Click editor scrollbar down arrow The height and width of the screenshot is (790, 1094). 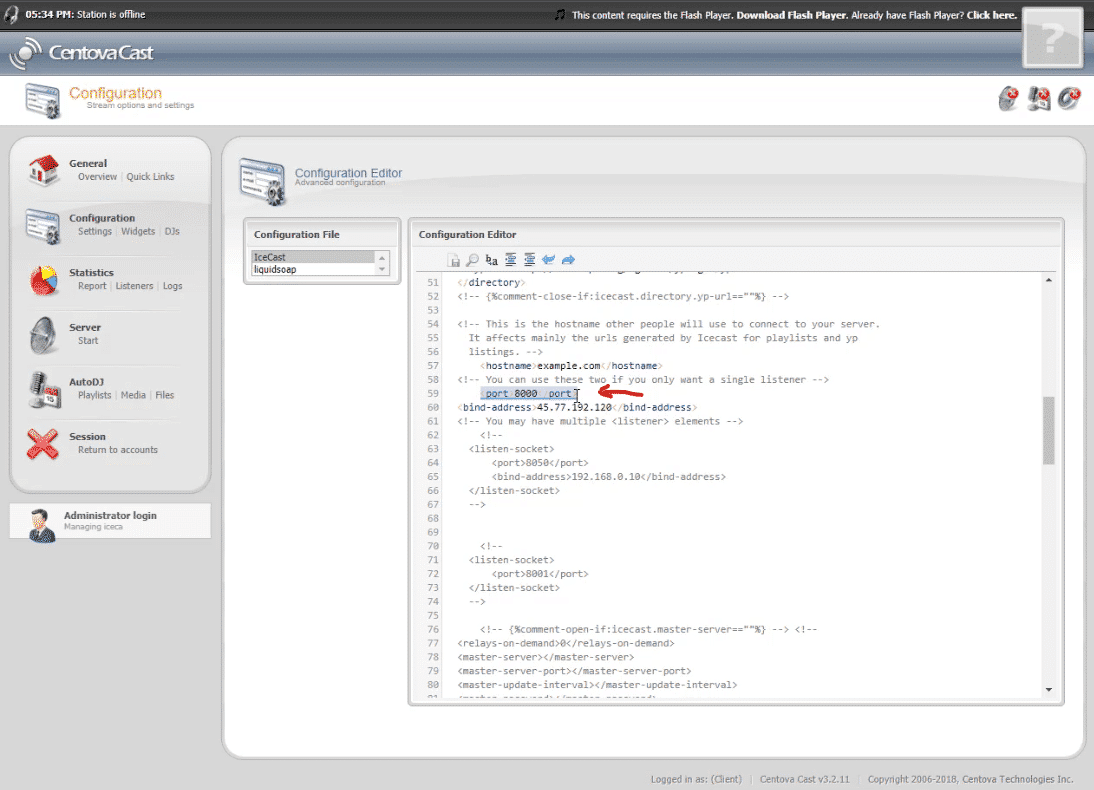(1049, 690)
